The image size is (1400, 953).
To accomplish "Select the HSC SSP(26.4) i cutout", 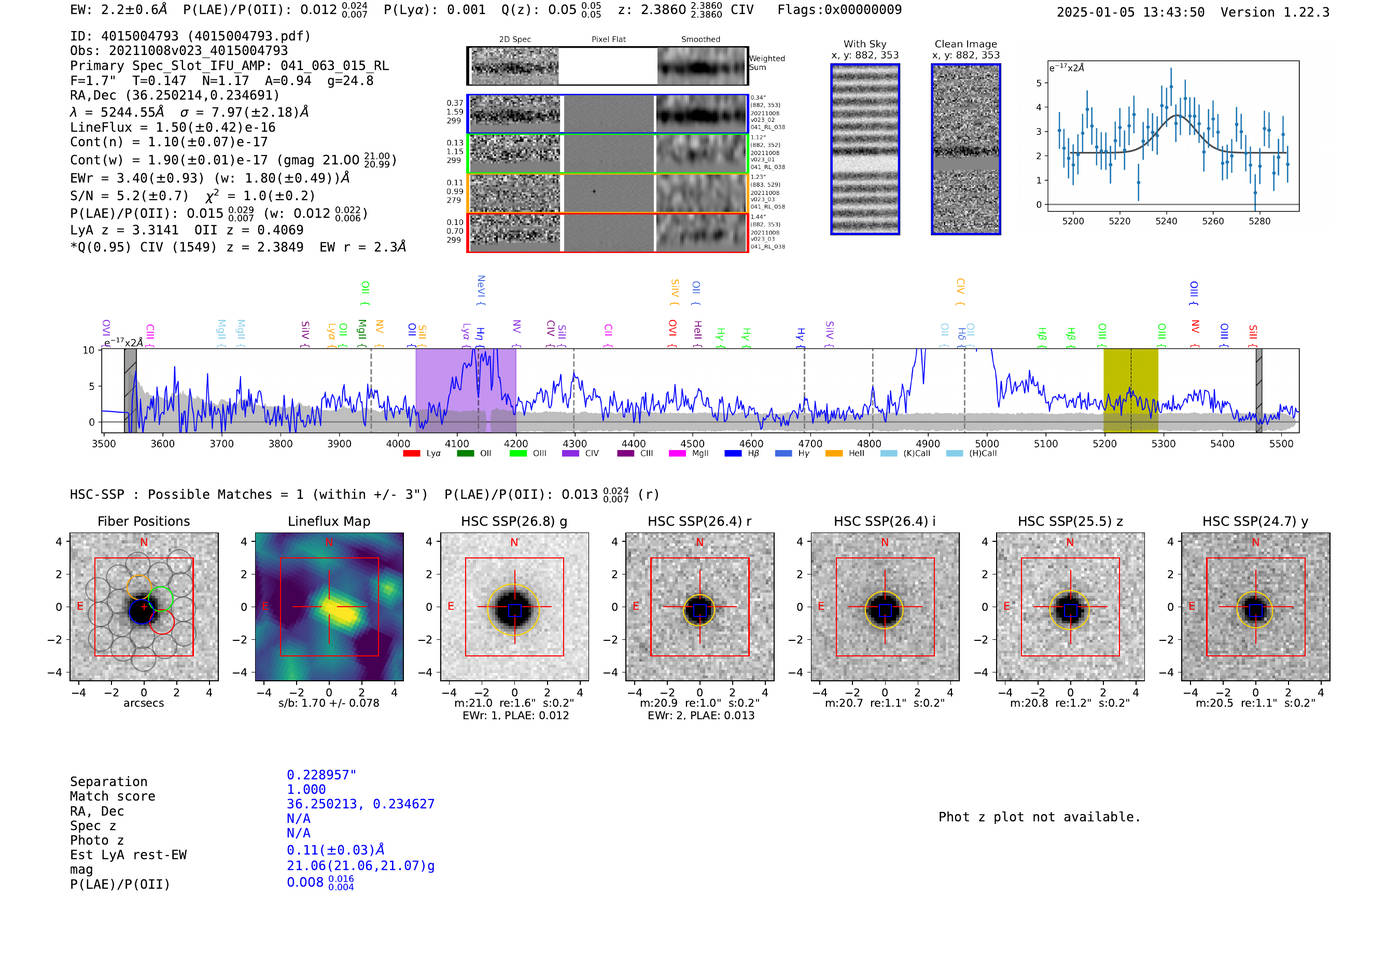I will 885,607.
